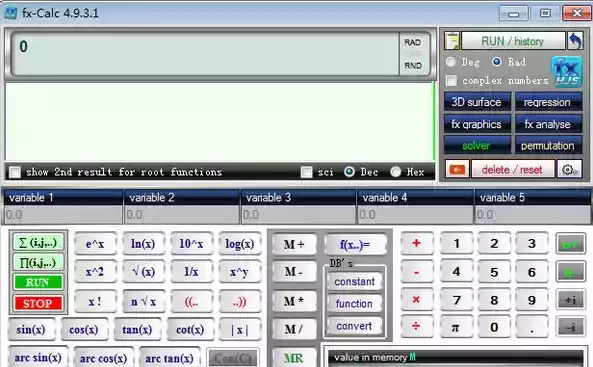Select the Rad angle mode radio button
This screenshot has width=593, height=367.
click(497, 62)
